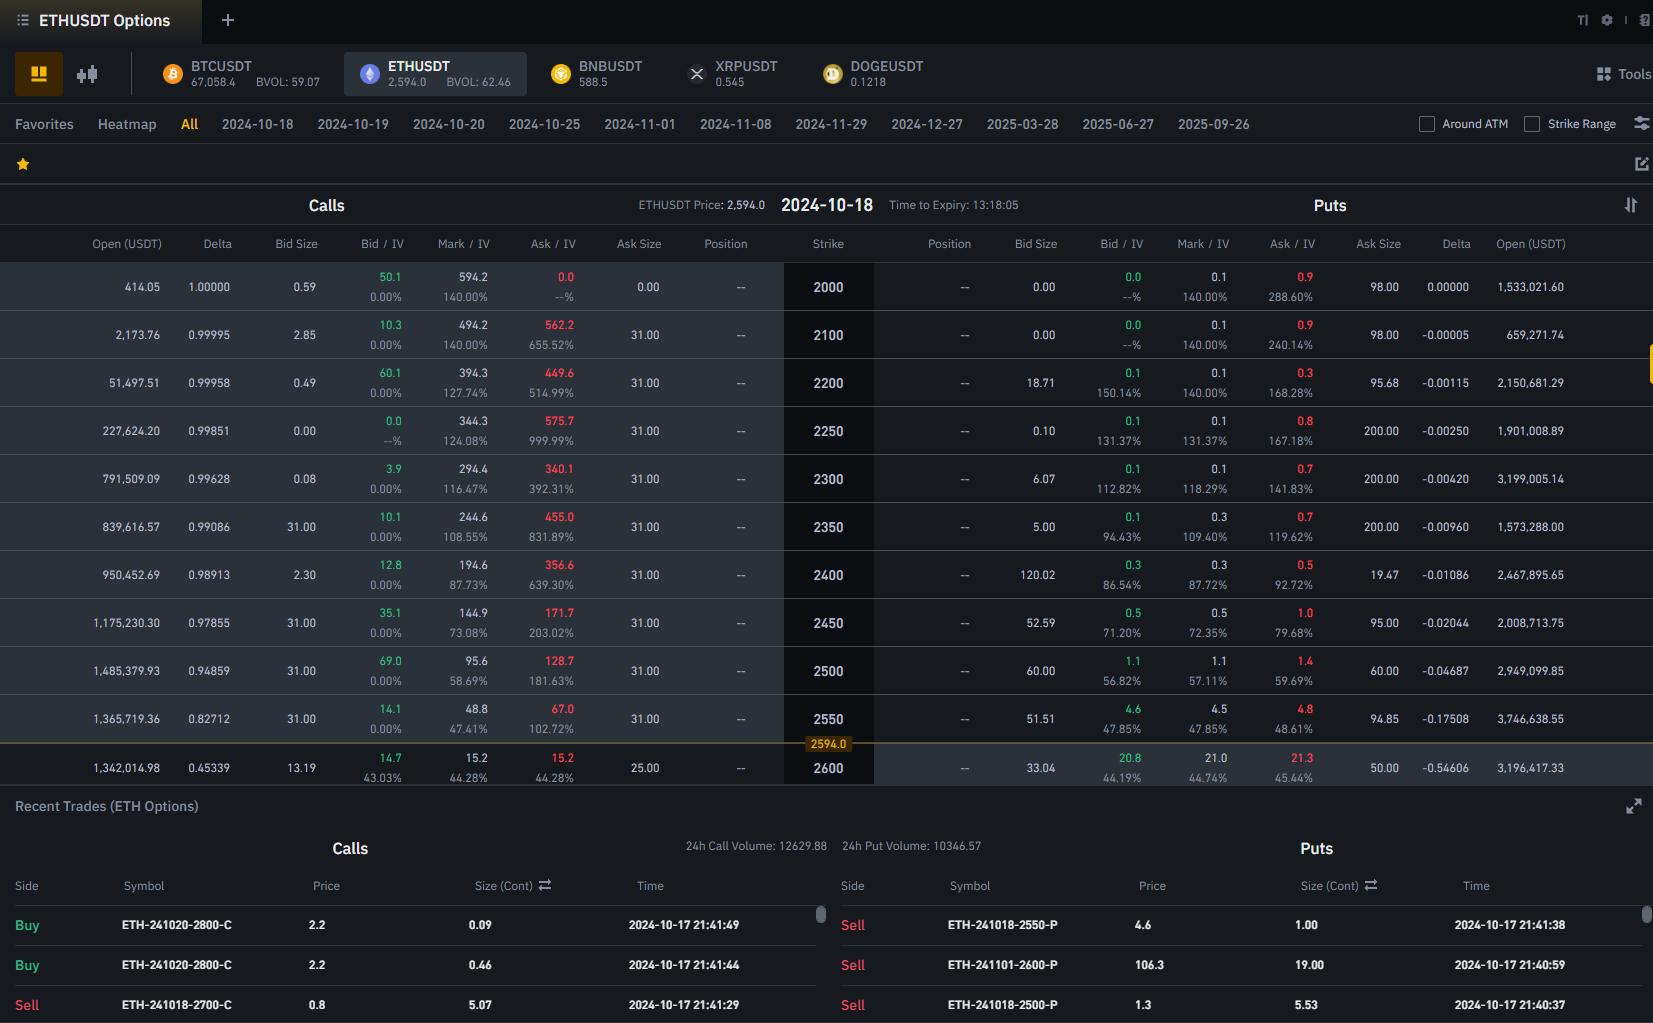
Task: Enable the Around ATM checkbox
Action: click(x=1427, y=124)
